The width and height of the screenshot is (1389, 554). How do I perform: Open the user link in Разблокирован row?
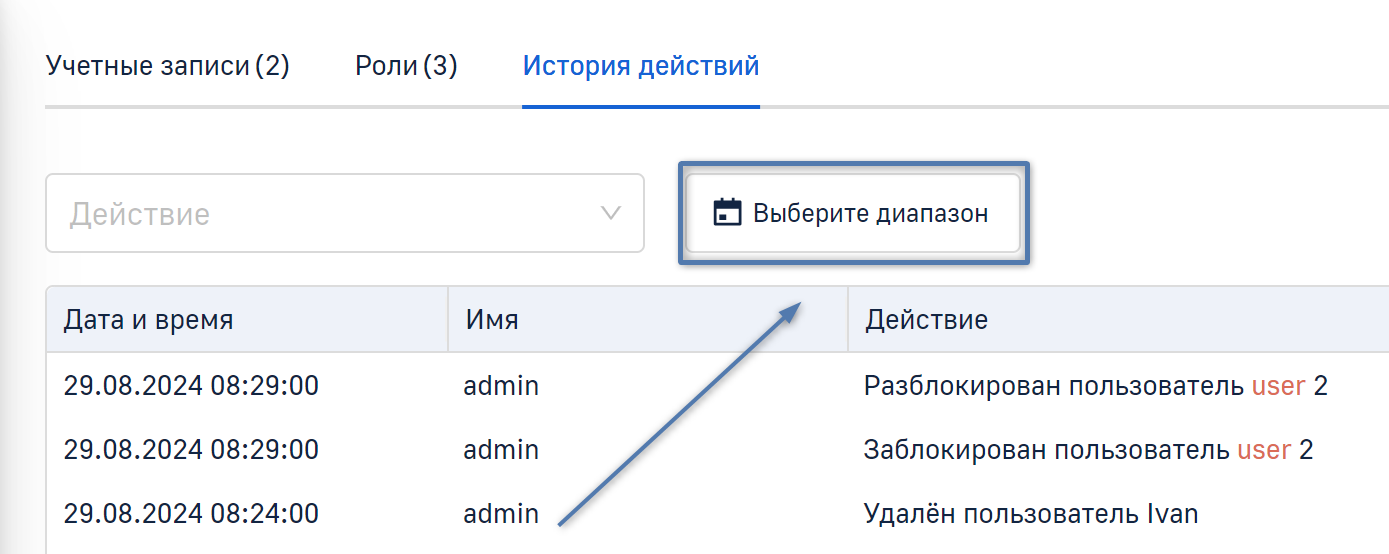click(1278, 385)
